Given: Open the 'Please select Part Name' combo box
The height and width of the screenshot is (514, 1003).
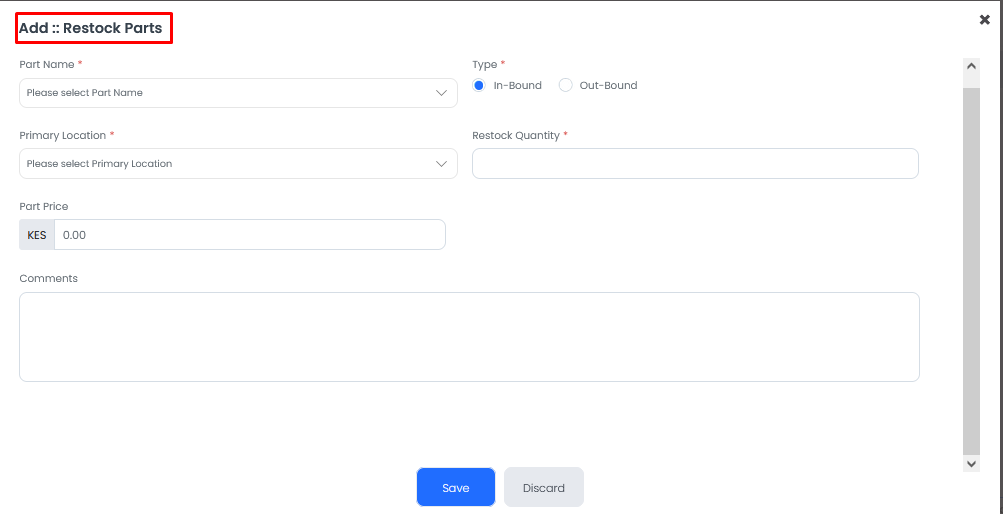Looking at the screenshot, I should point(238,93).
